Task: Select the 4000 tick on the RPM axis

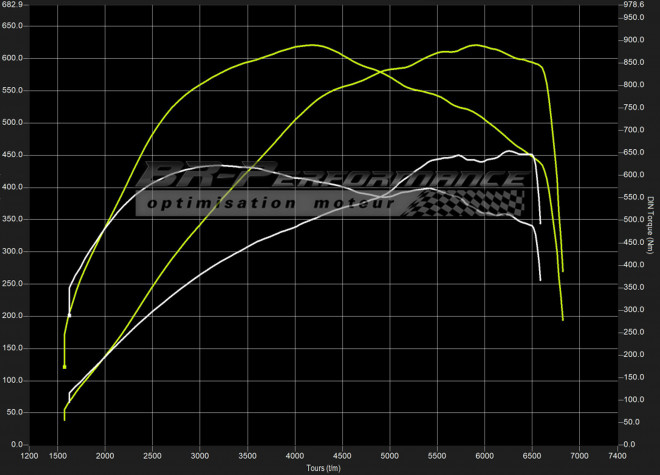Action: [x=295, y=455]
